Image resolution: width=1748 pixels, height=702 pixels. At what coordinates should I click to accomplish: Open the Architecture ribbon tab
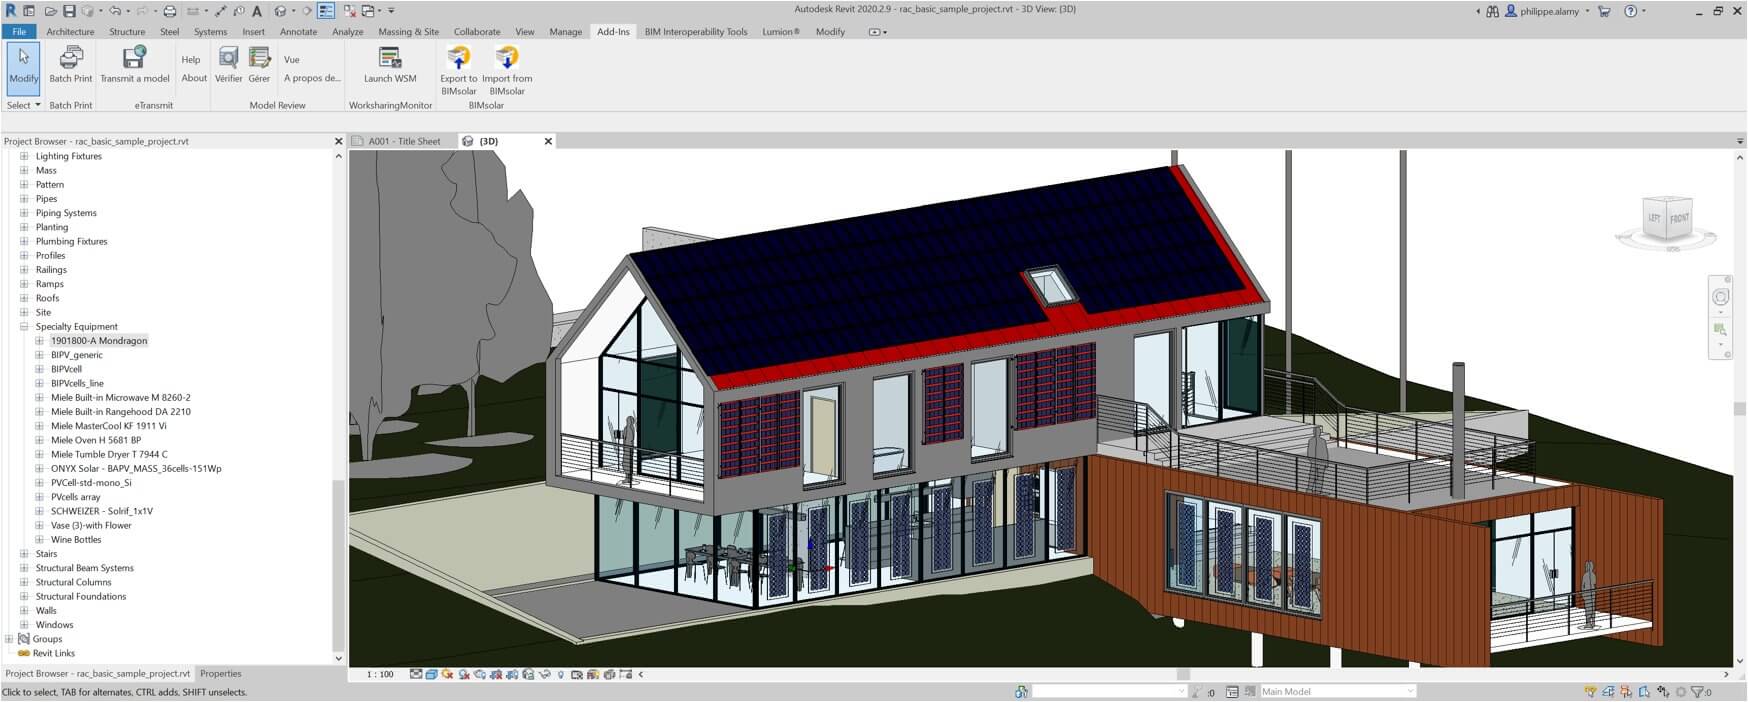(x=70, y=32)
